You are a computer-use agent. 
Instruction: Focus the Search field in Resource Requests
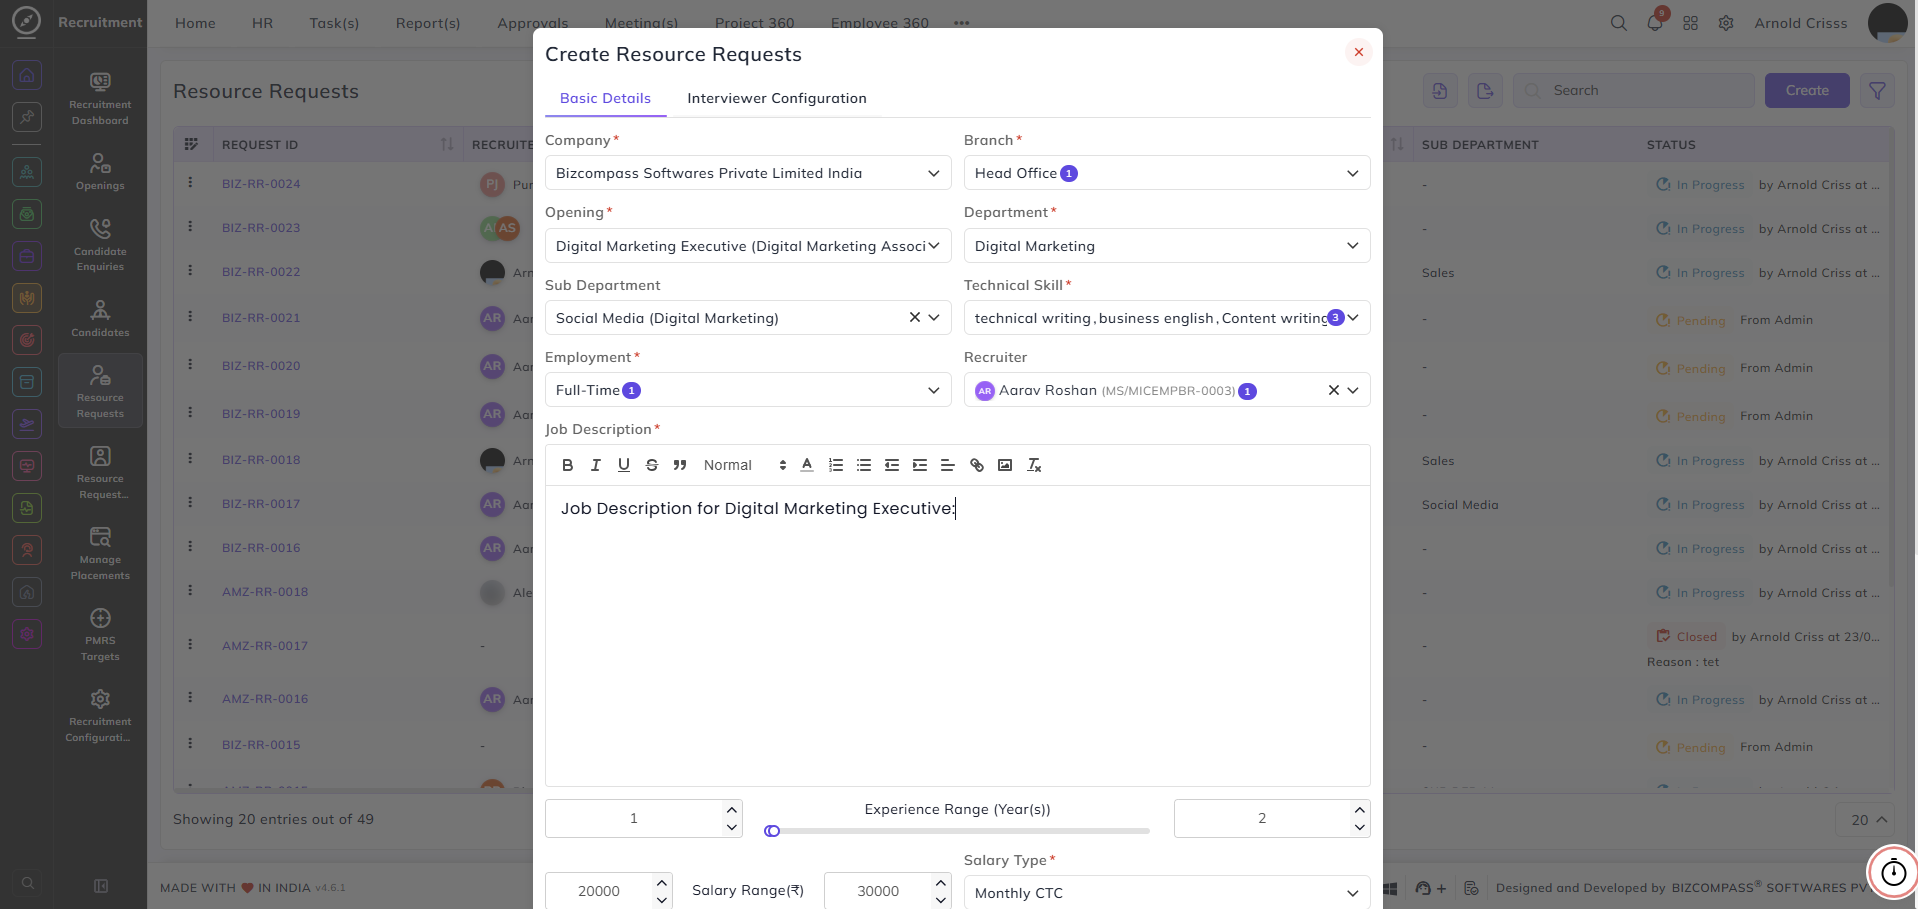(x=1634, y=91)
